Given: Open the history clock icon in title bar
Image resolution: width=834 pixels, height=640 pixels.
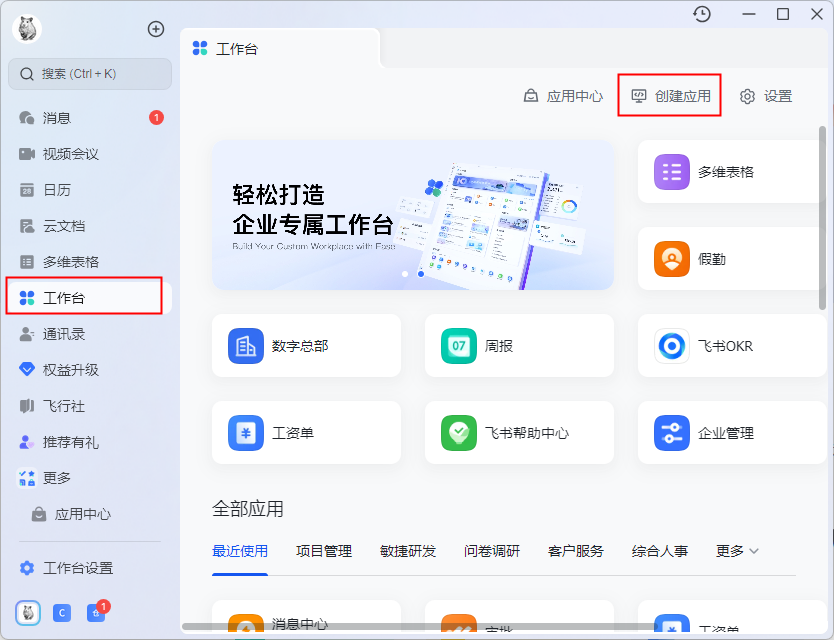Looking at the screenshot, I should [x=702, y=14].
